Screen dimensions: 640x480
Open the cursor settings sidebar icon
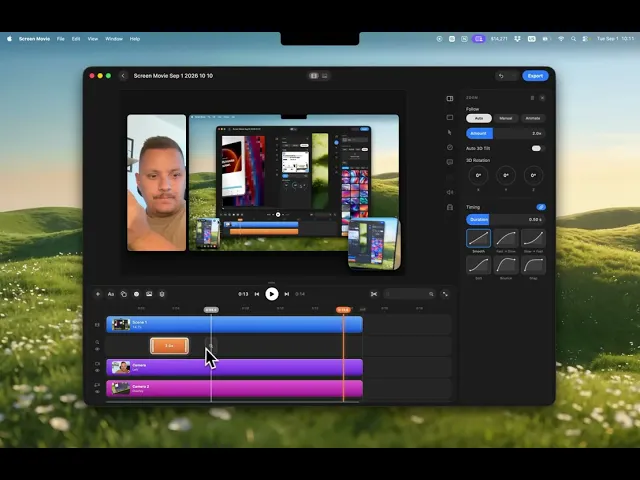click(450, 132)
